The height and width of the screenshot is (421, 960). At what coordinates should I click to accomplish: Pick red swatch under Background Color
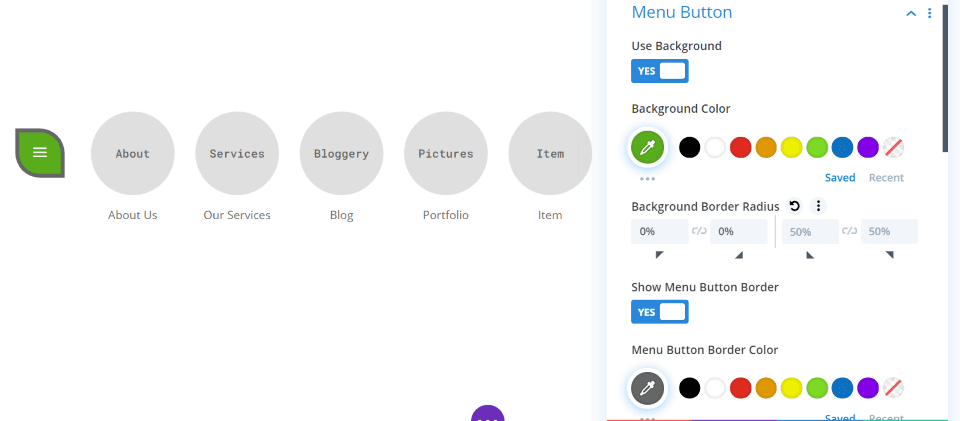pyautogui.click(x=741, y=147)
